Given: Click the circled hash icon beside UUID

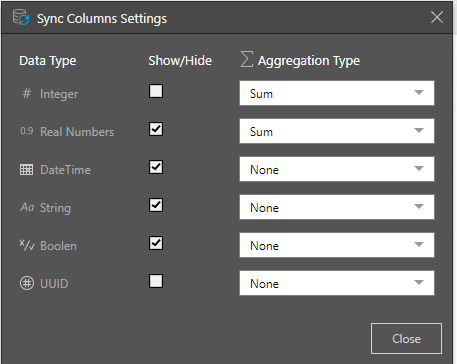Looking at the screenshot, I should [x=27, y=283].
